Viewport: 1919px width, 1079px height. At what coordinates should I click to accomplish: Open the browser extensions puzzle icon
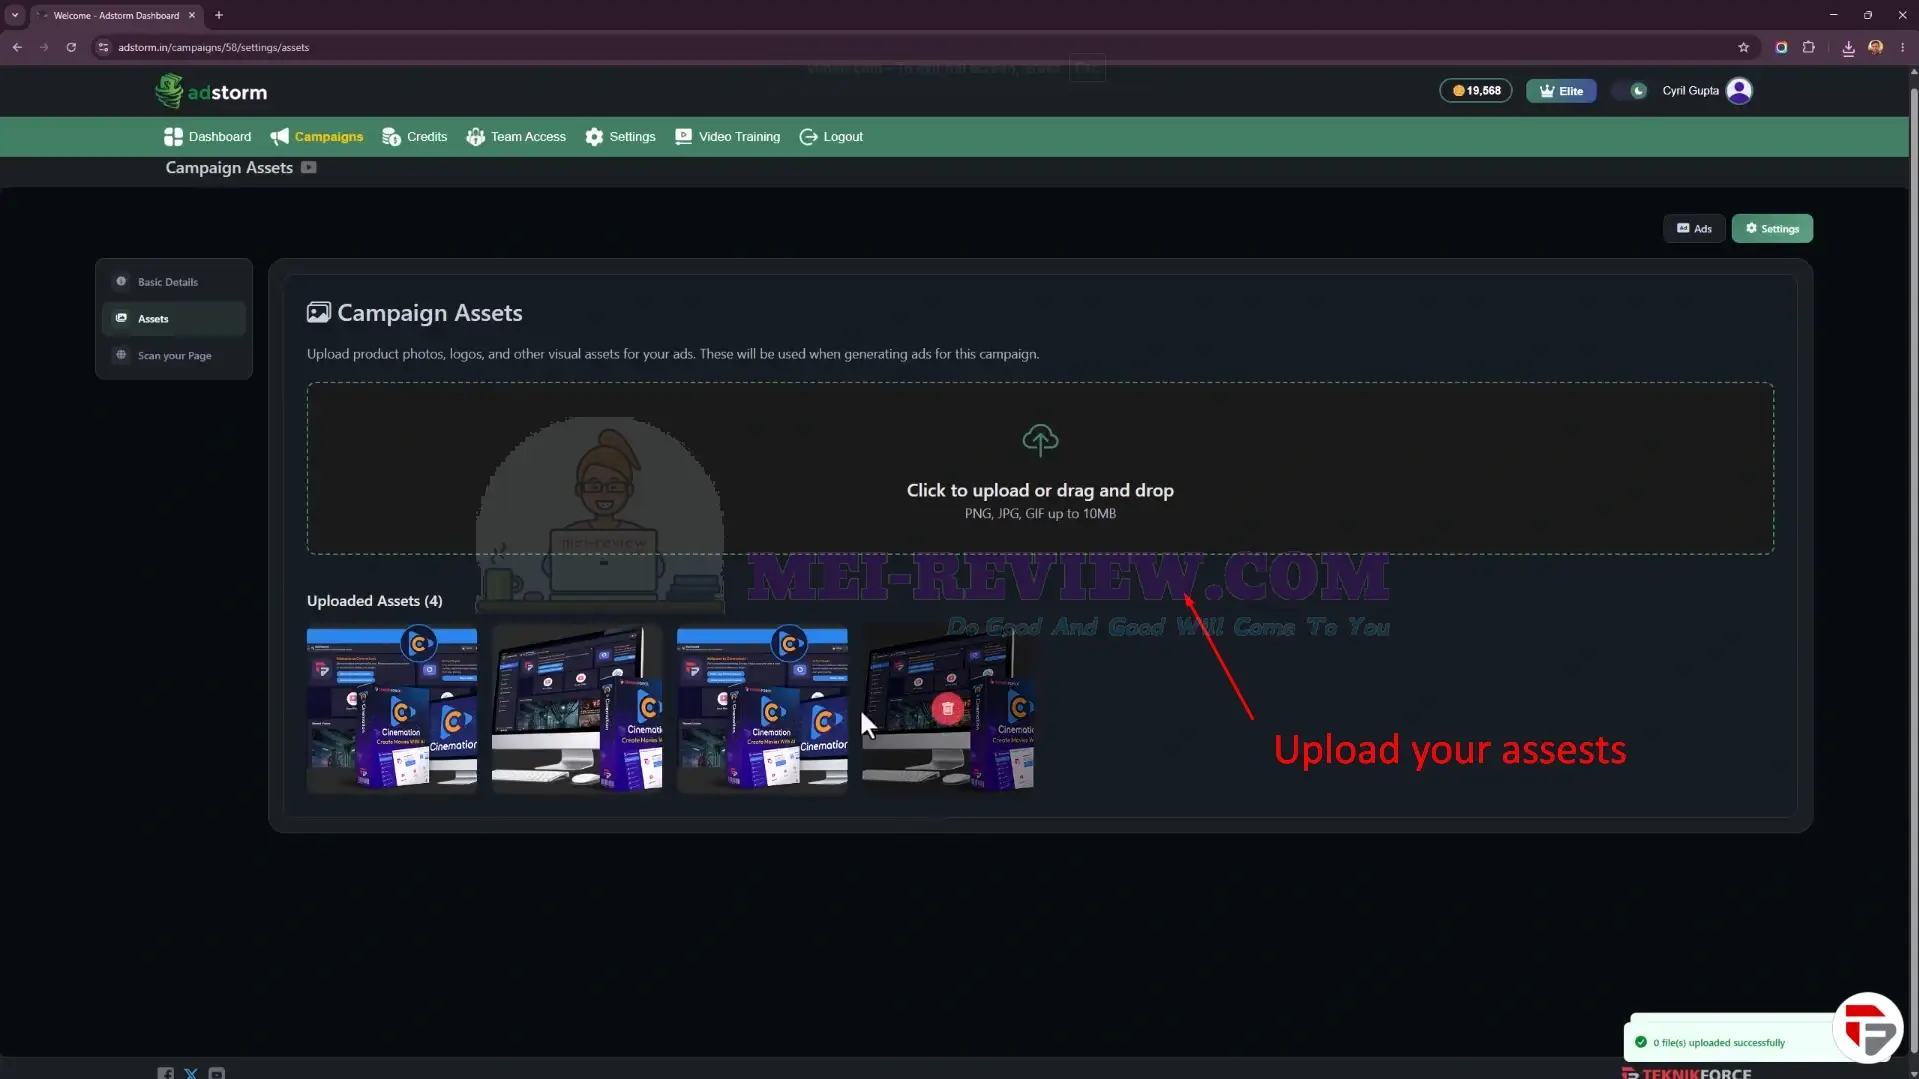tap(1809, 47)
